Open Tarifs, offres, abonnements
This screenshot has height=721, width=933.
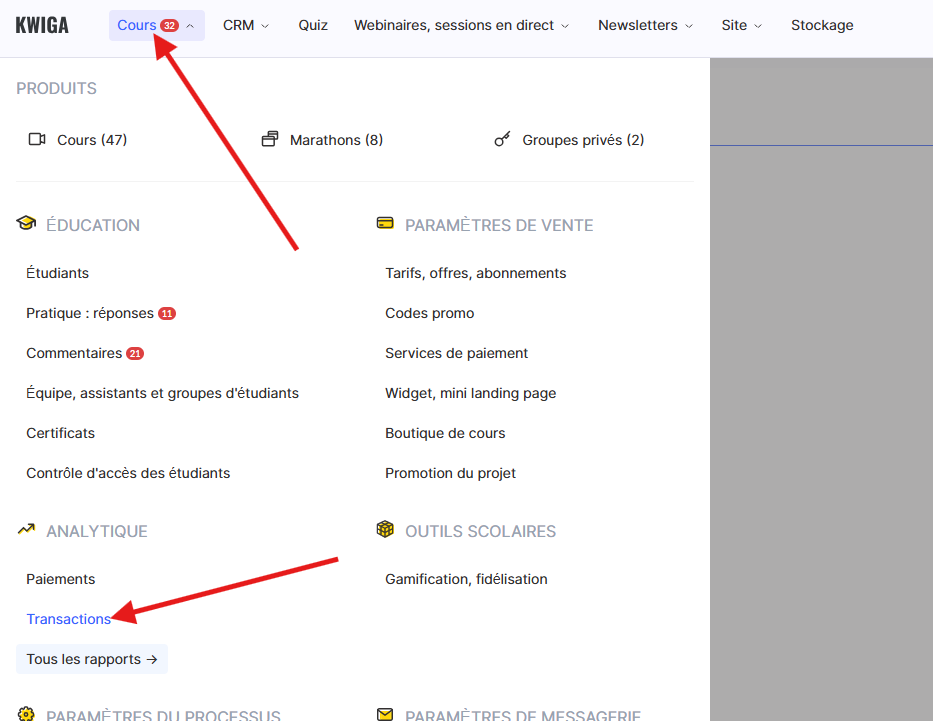(x=475, y=273)
